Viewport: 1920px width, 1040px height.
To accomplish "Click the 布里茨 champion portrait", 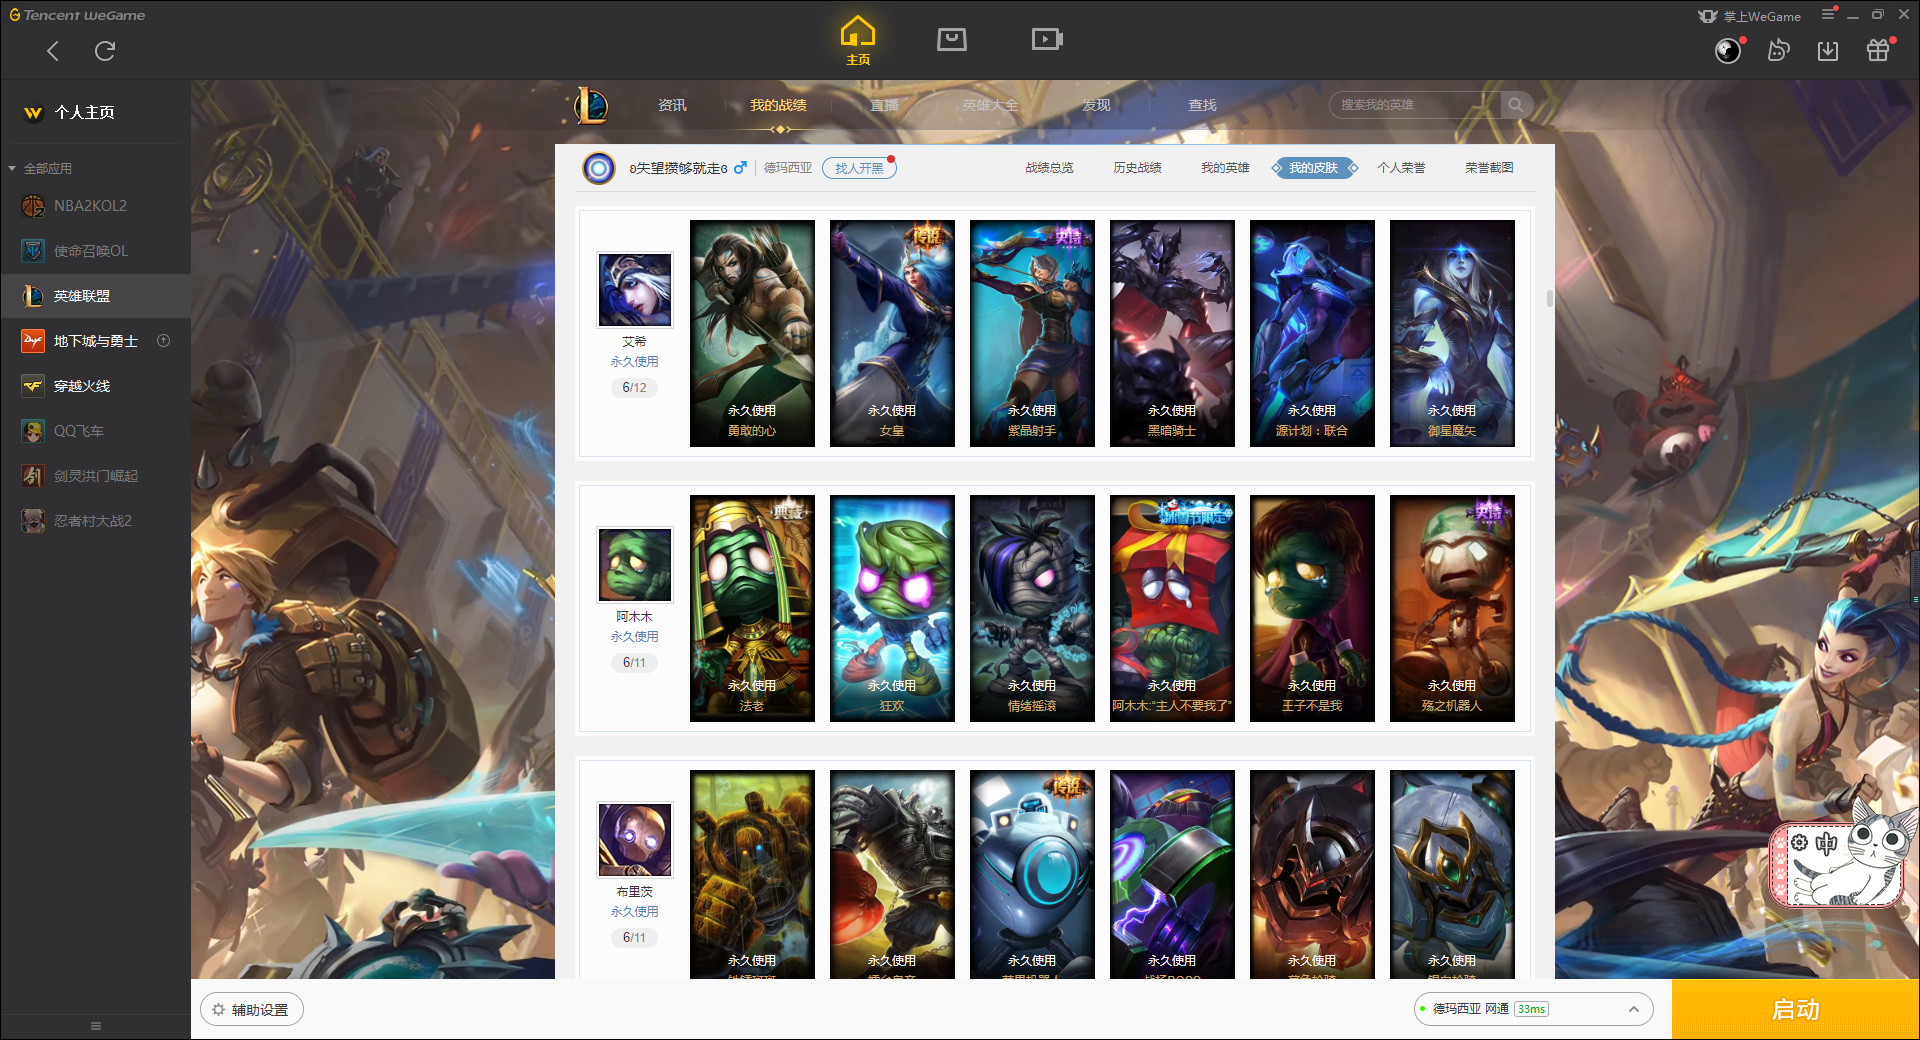I will pos(635,840).
